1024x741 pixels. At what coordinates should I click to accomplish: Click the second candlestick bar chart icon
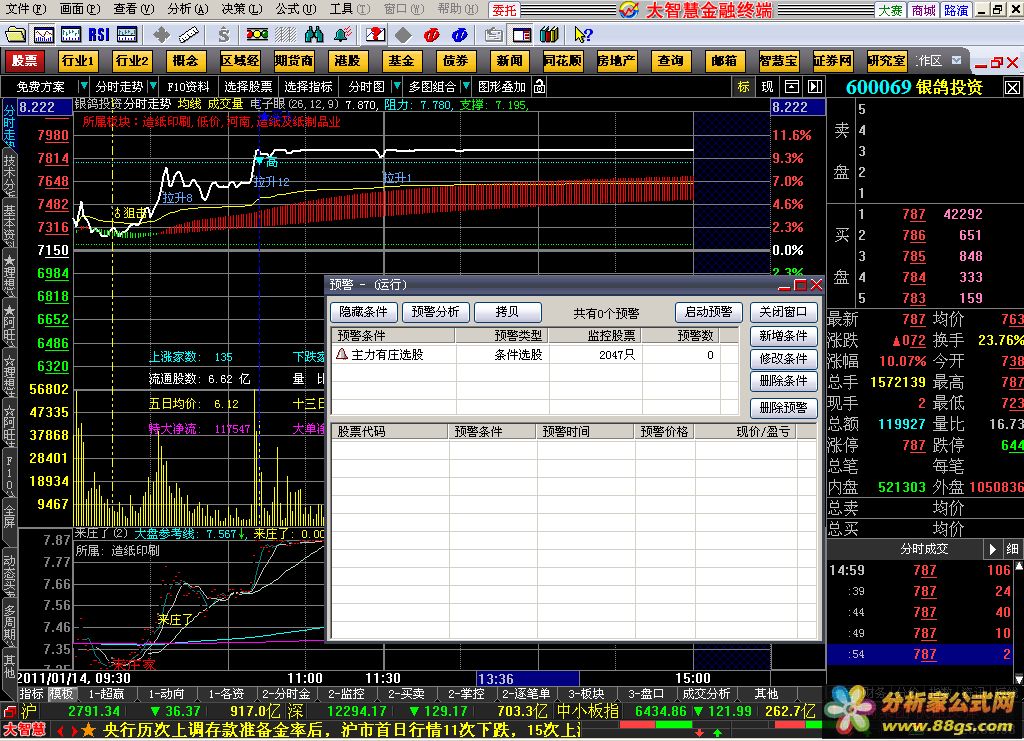click(126, 35)
